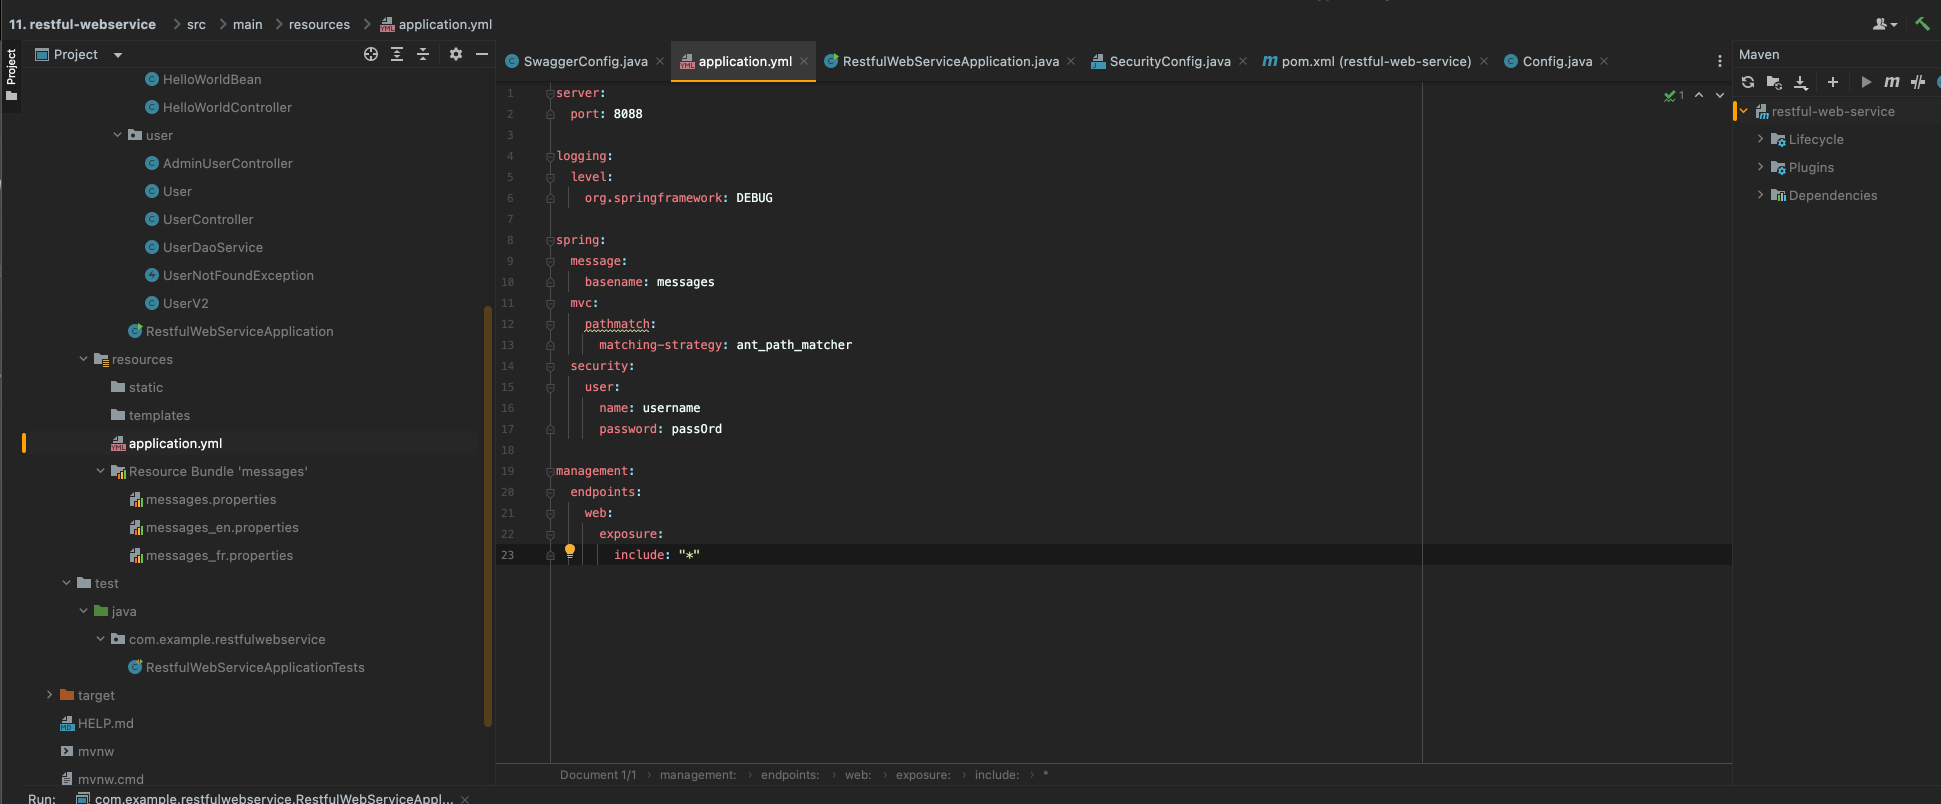This screenshot has width=1941, height=804.
Task: Click the Add Maven Projects plus icon
Action: tap(1833, 82)
